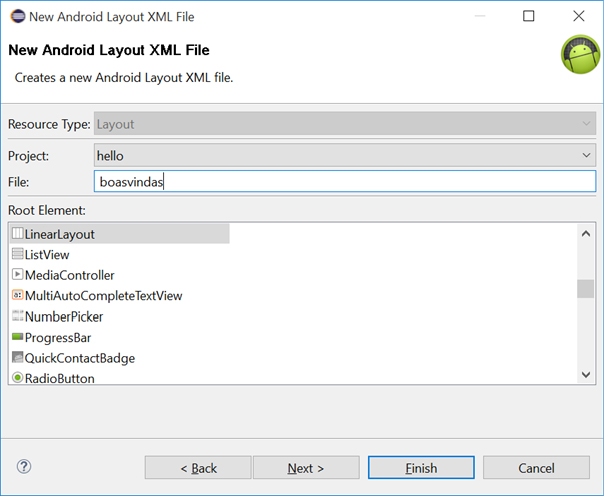Image resolution: width=604 pixels, height=496 pixels.
Task: Click the File name field containing boasvindas
Action: click(x=344, y=183)
